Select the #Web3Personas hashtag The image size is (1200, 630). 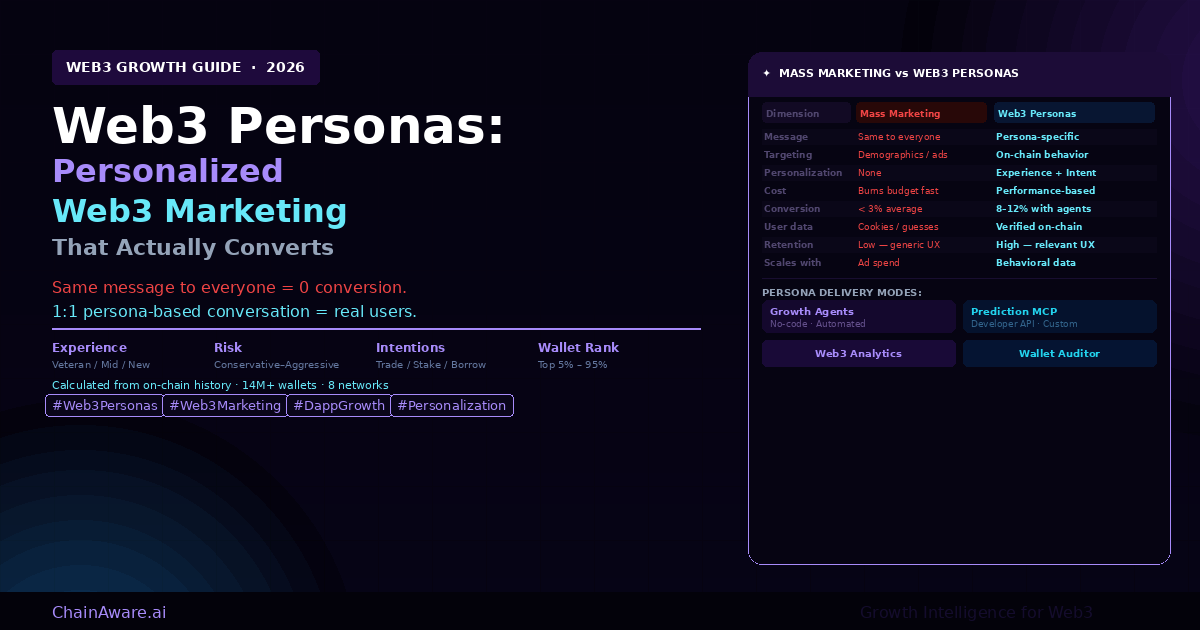[x=105, y=405]
